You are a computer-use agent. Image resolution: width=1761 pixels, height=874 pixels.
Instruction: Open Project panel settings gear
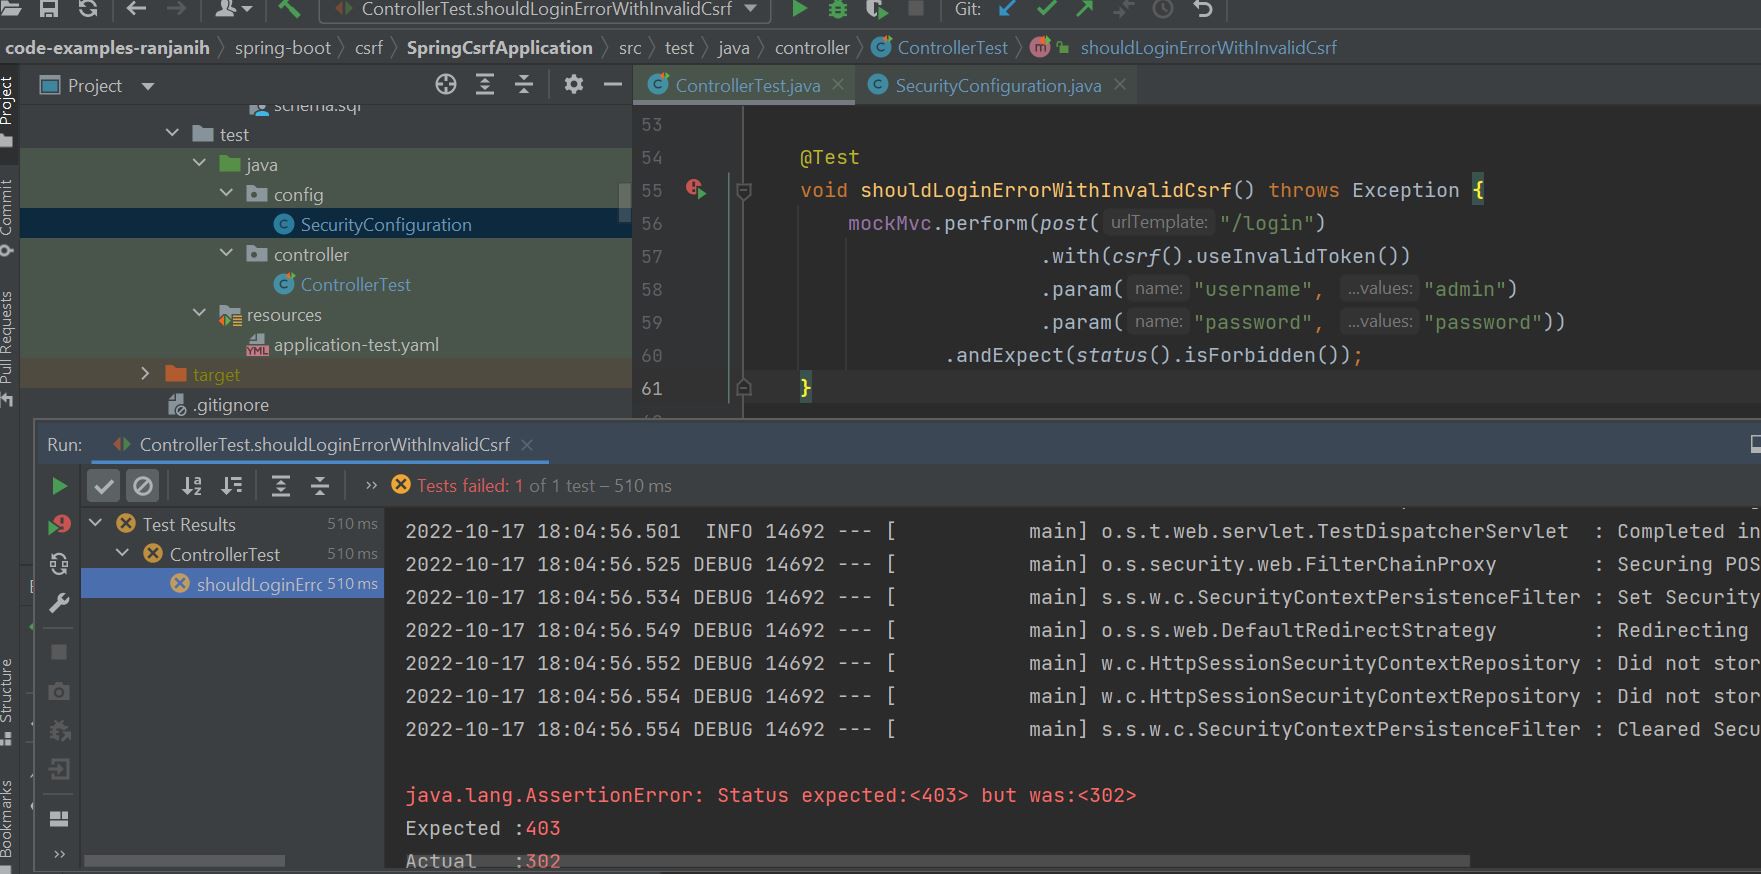click(573, 85)
